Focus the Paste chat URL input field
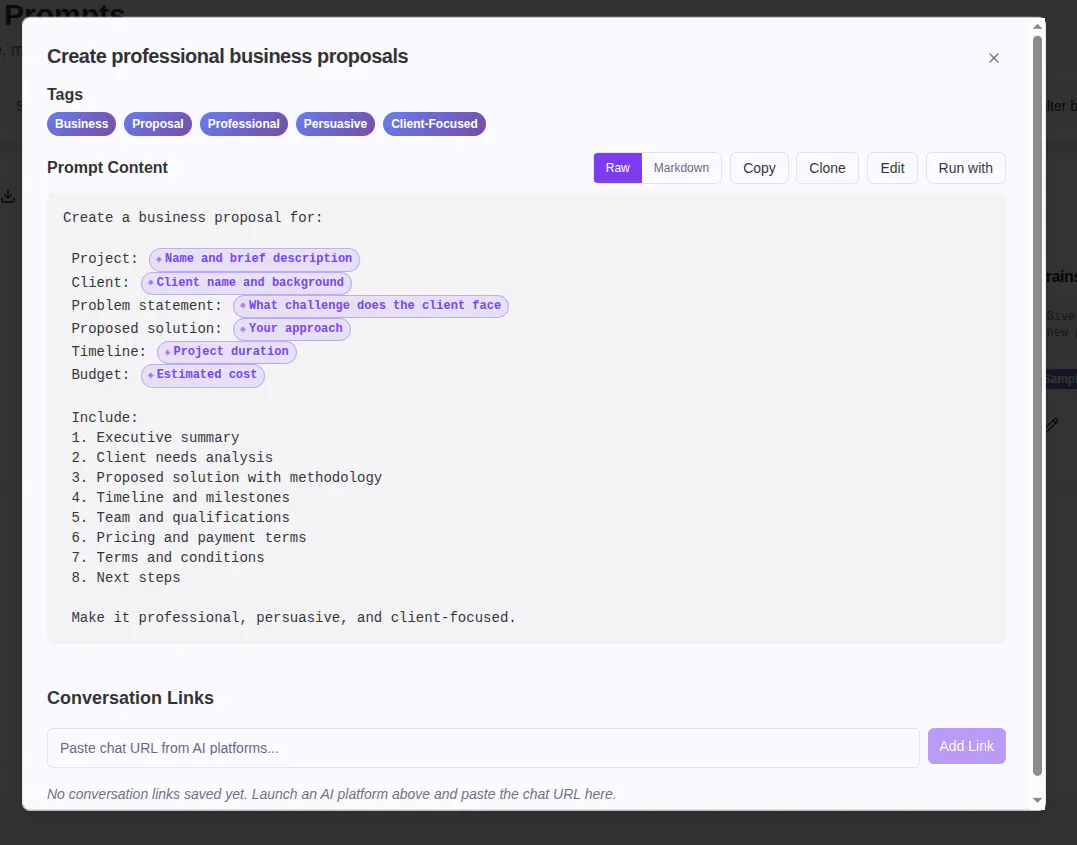 point(483,748)
